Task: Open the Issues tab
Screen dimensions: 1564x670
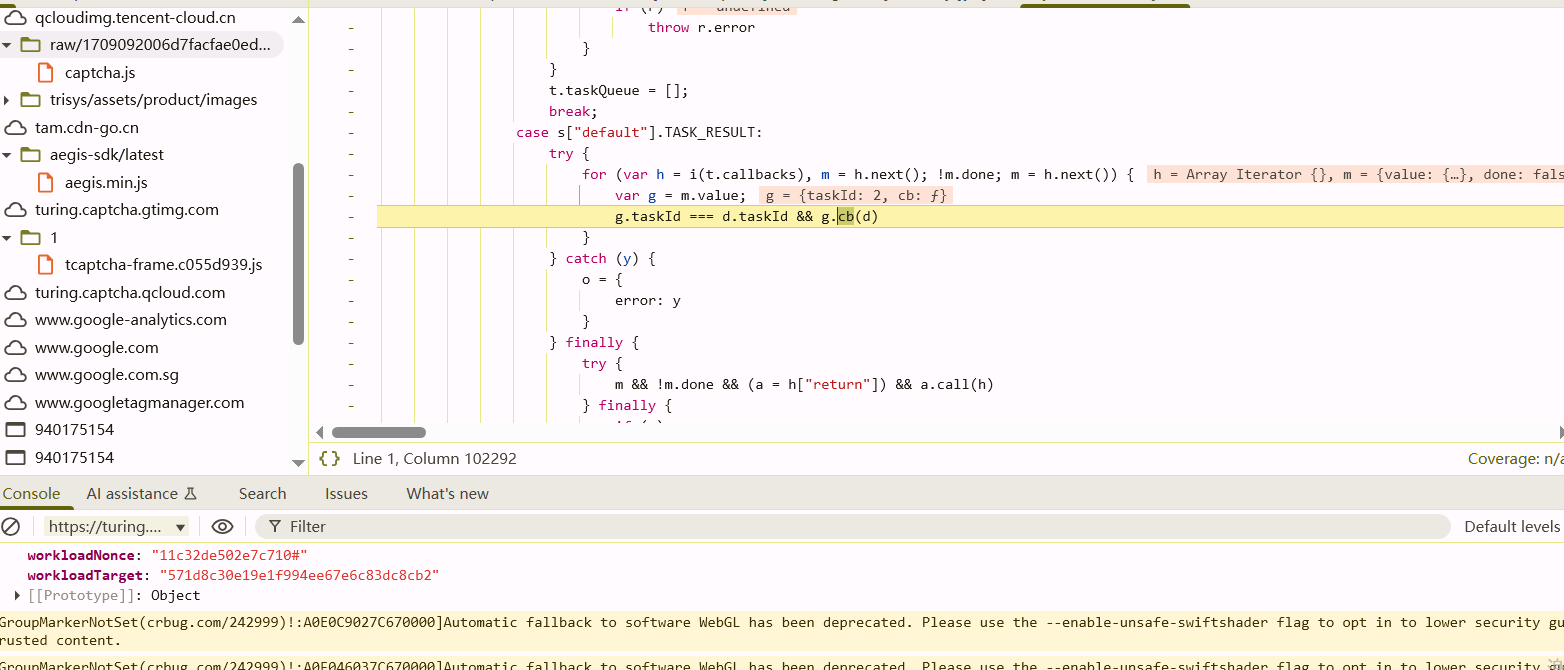Action: [346, 494]
